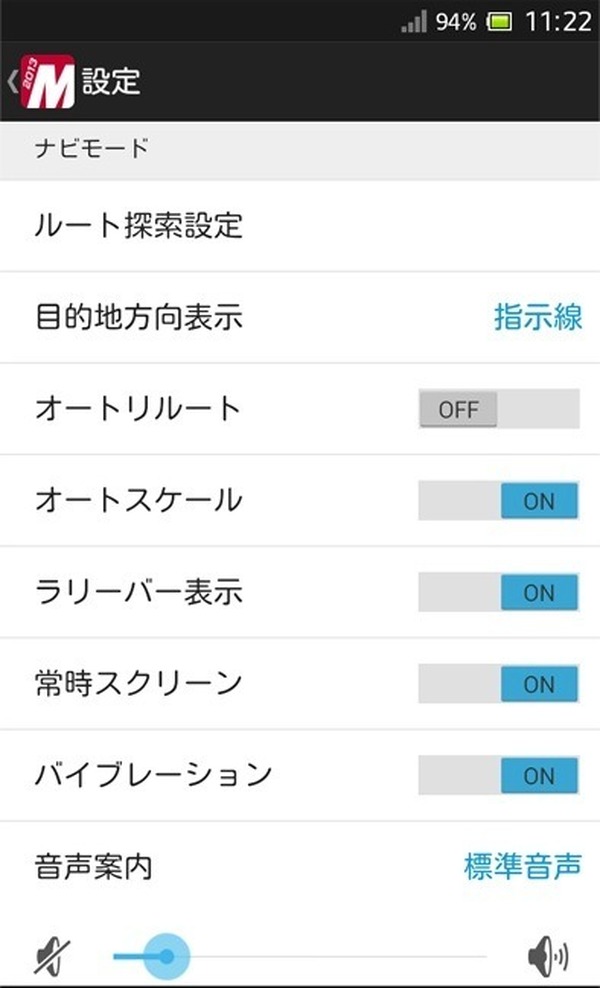Tap the loud speaker volume icon

pos(547,957)
